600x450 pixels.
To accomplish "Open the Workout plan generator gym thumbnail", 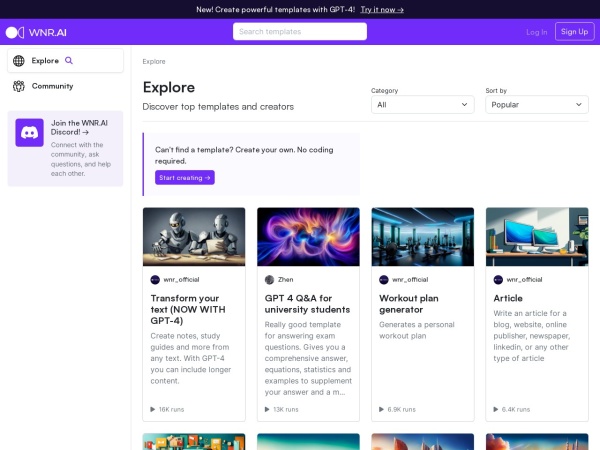I will click(x=422, y=236).
